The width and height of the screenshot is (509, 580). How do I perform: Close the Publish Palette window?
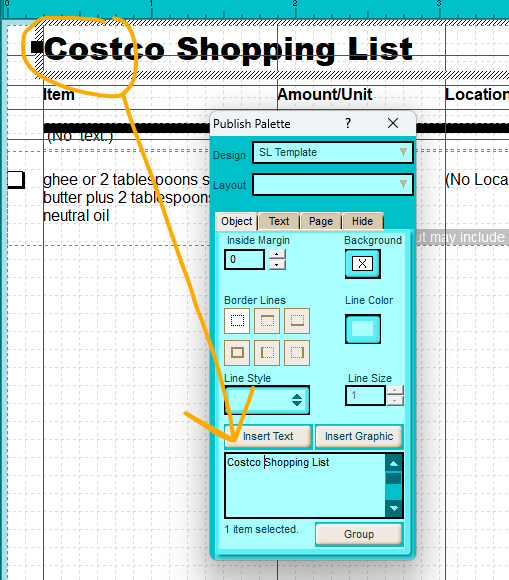393,123
